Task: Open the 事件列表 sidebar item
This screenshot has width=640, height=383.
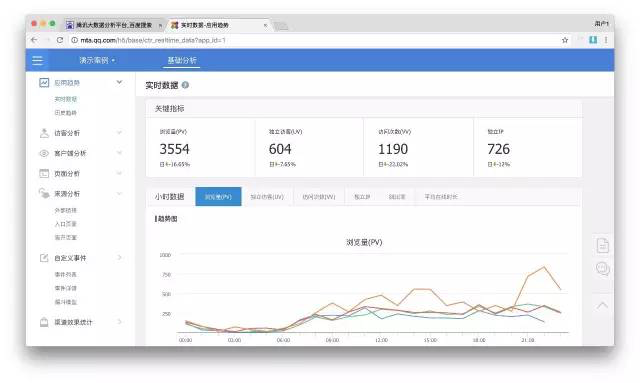Action: click(x=66, y=274)
